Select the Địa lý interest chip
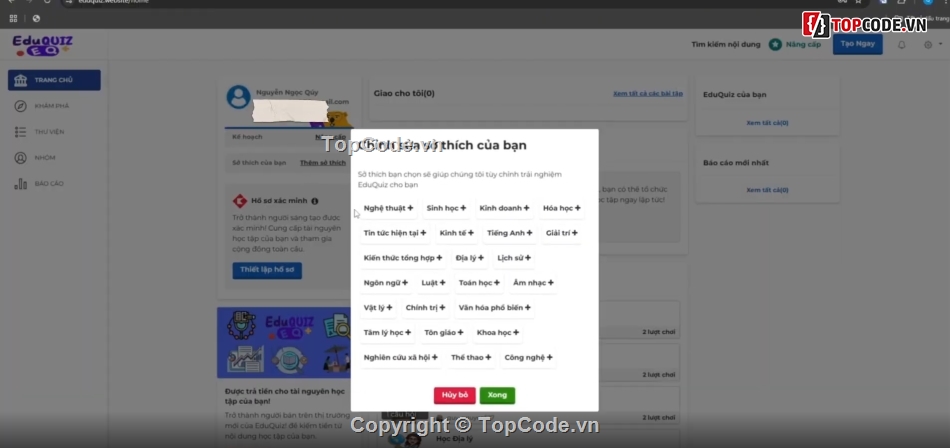This screenshot has width=950, height=448. (470, 258)
